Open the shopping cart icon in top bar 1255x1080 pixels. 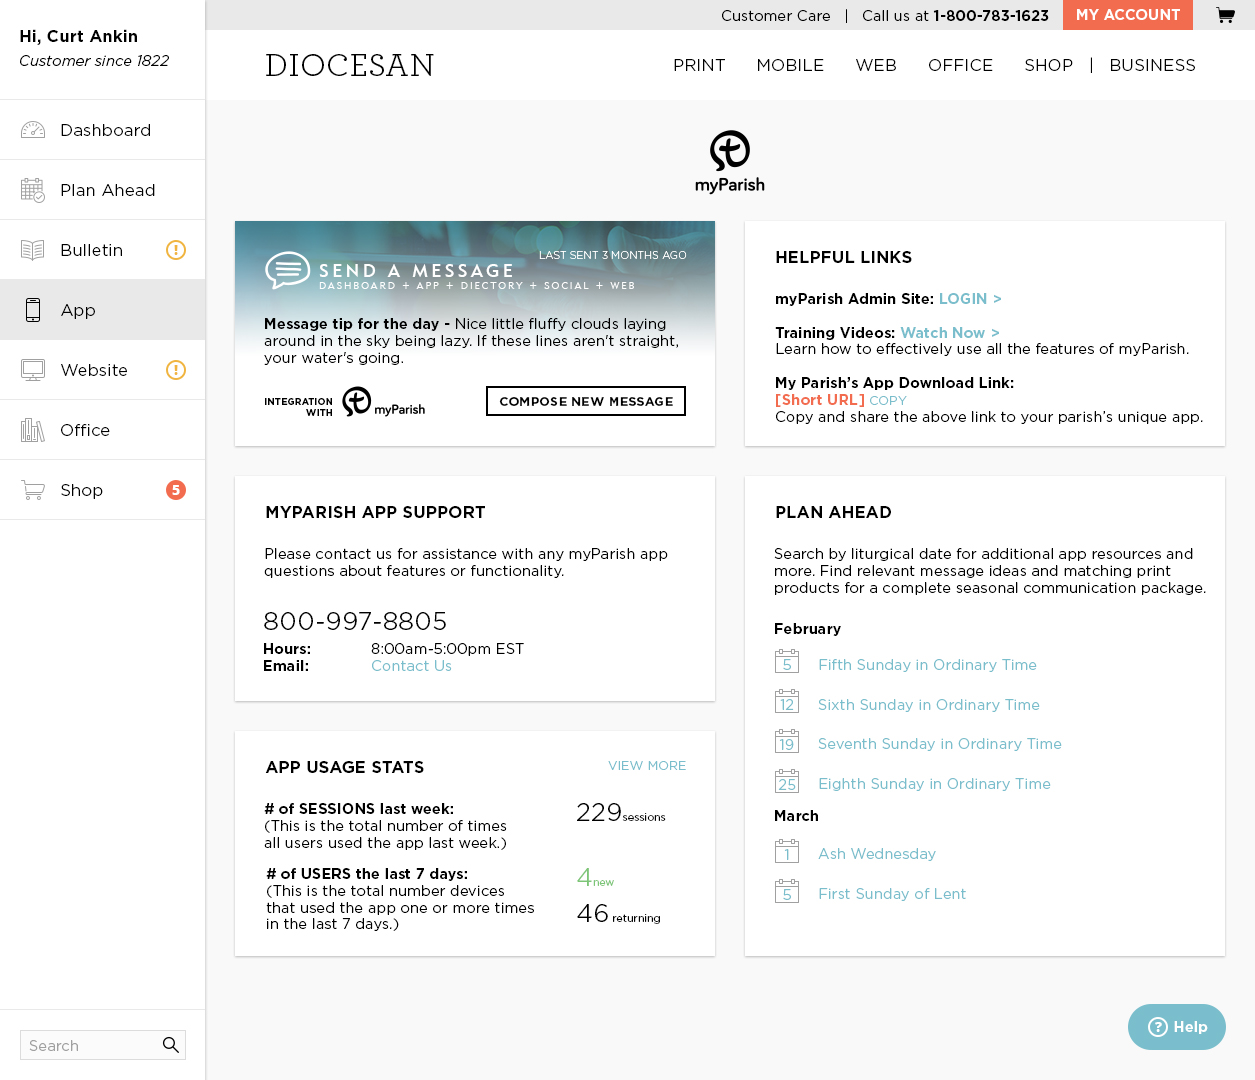tap(1225, 15)
